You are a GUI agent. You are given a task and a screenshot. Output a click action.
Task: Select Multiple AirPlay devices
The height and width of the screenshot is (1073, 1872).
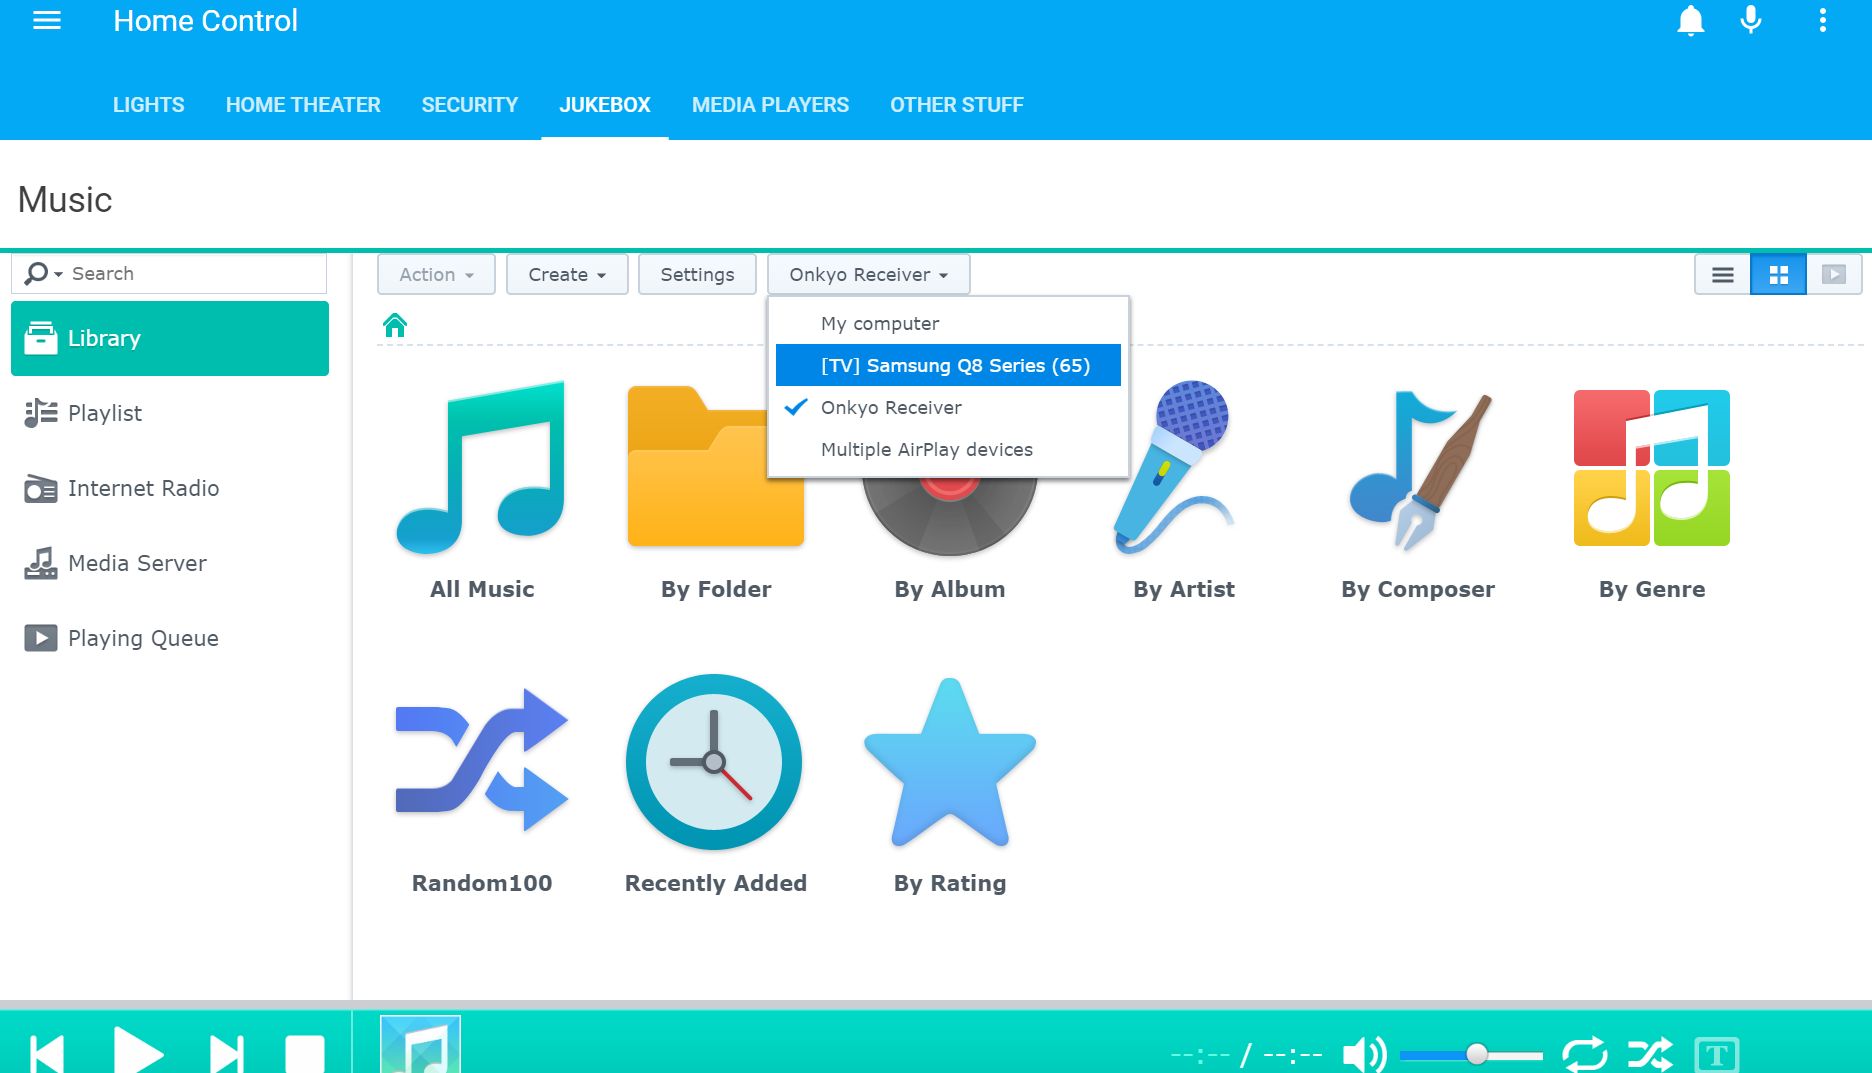pos(948,449)
